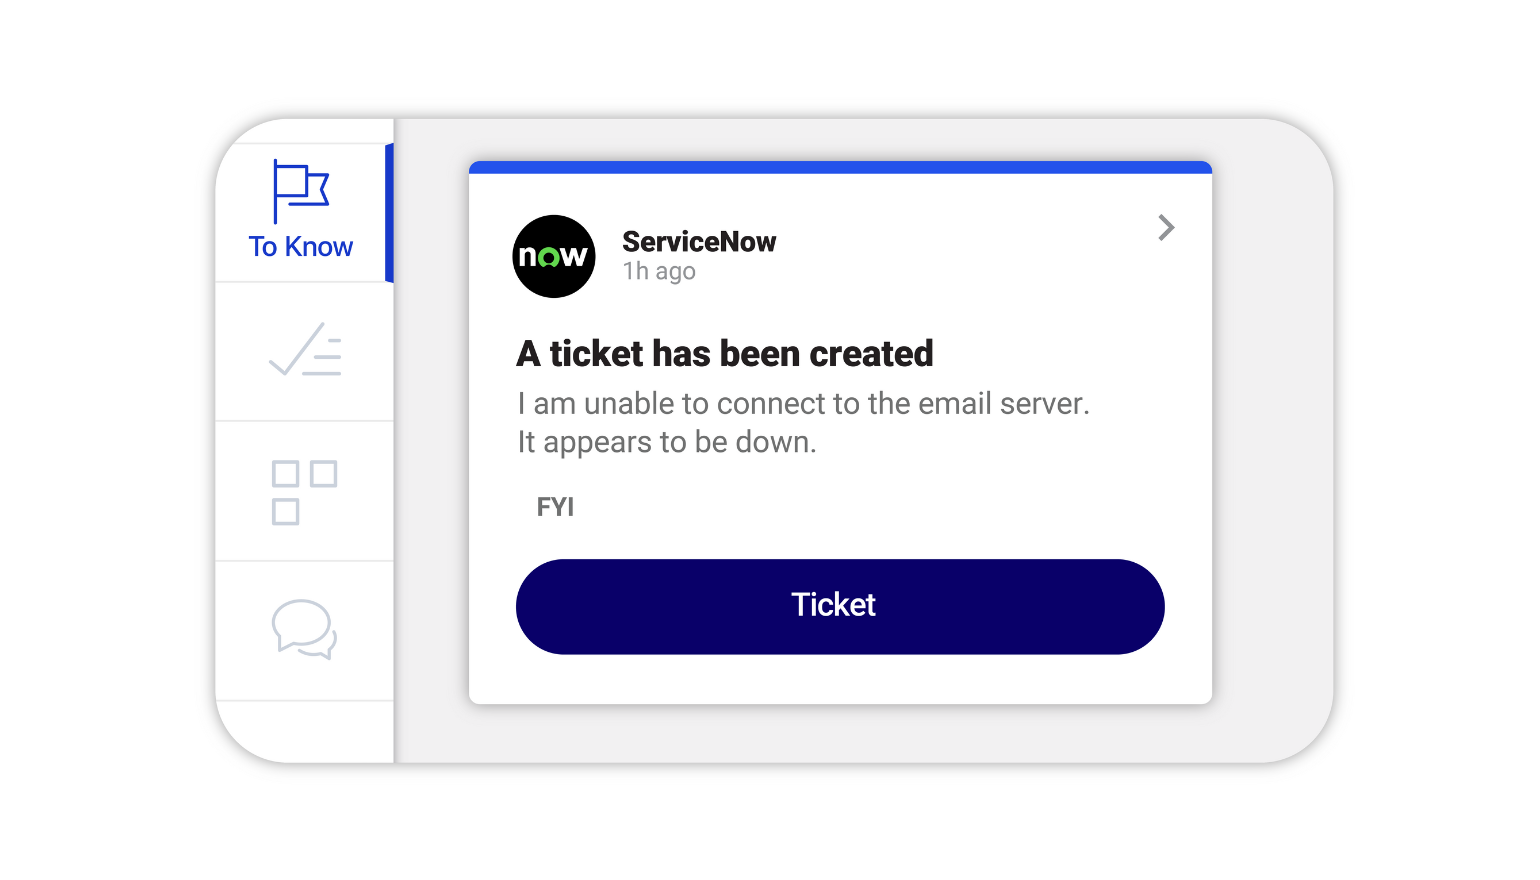Select the blue accent bar atop the card
The height and width of the screenshot is (880, 1540).
(840, 166)
